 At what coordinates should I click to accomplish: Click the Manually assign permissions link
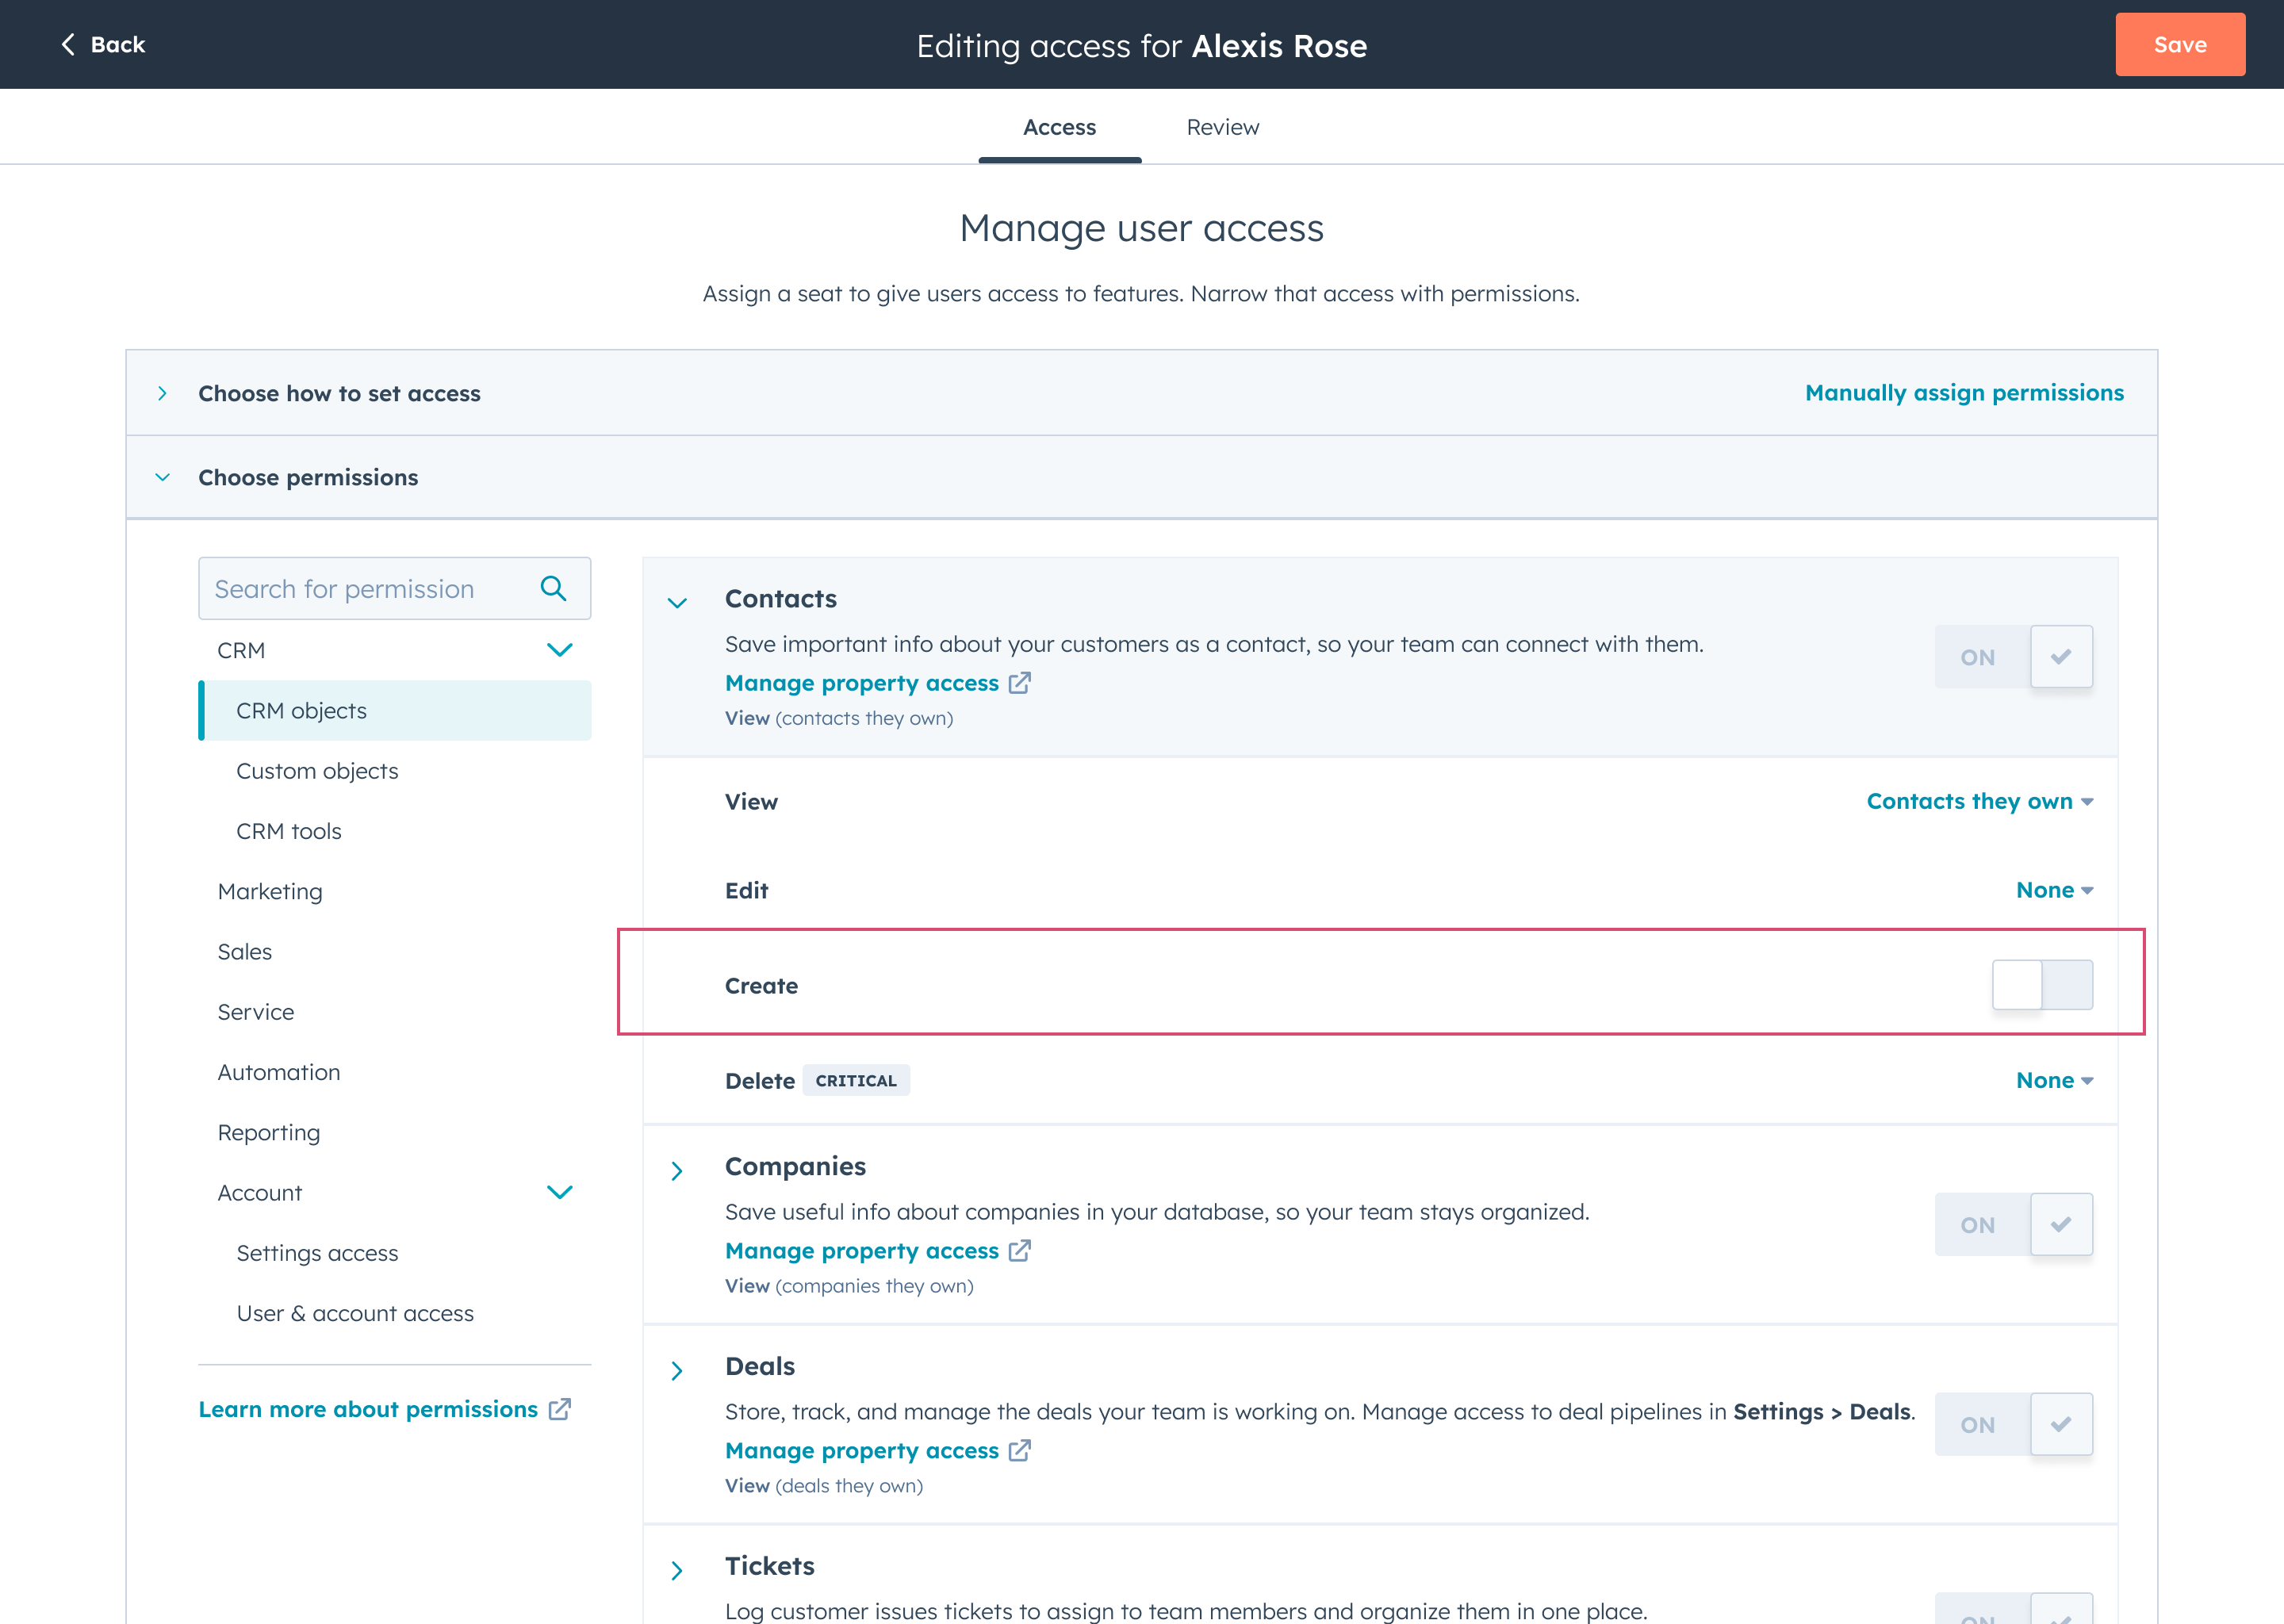coord(1963,392)
